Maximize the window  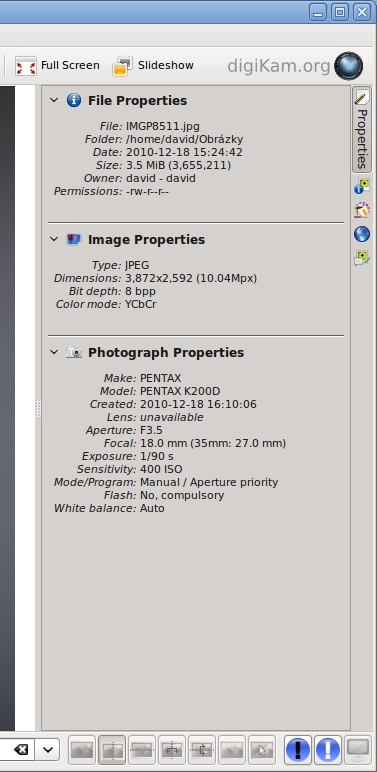[x=340, y=12]
